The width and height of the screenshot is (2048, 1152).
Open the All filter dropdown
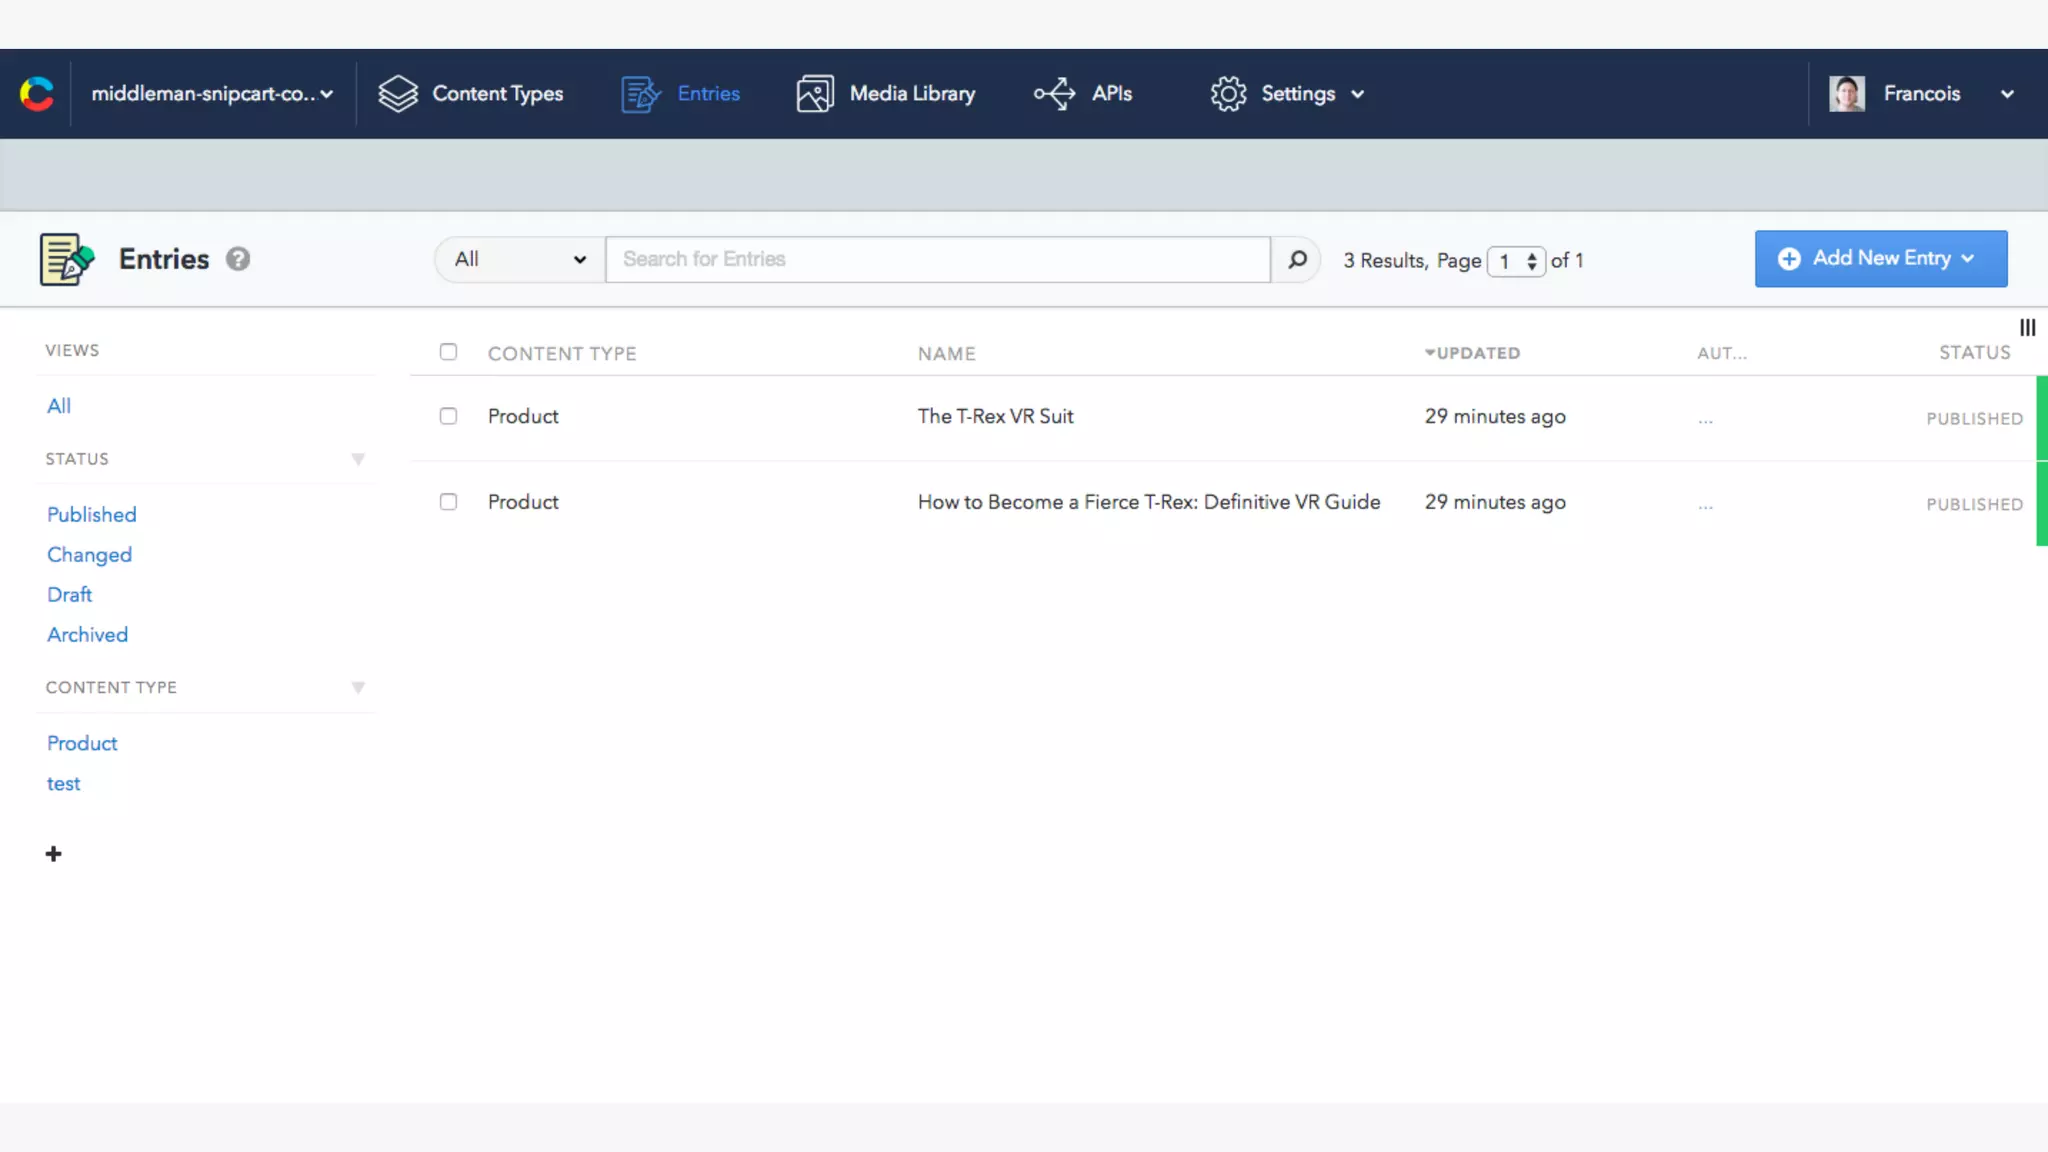point(520,260)
